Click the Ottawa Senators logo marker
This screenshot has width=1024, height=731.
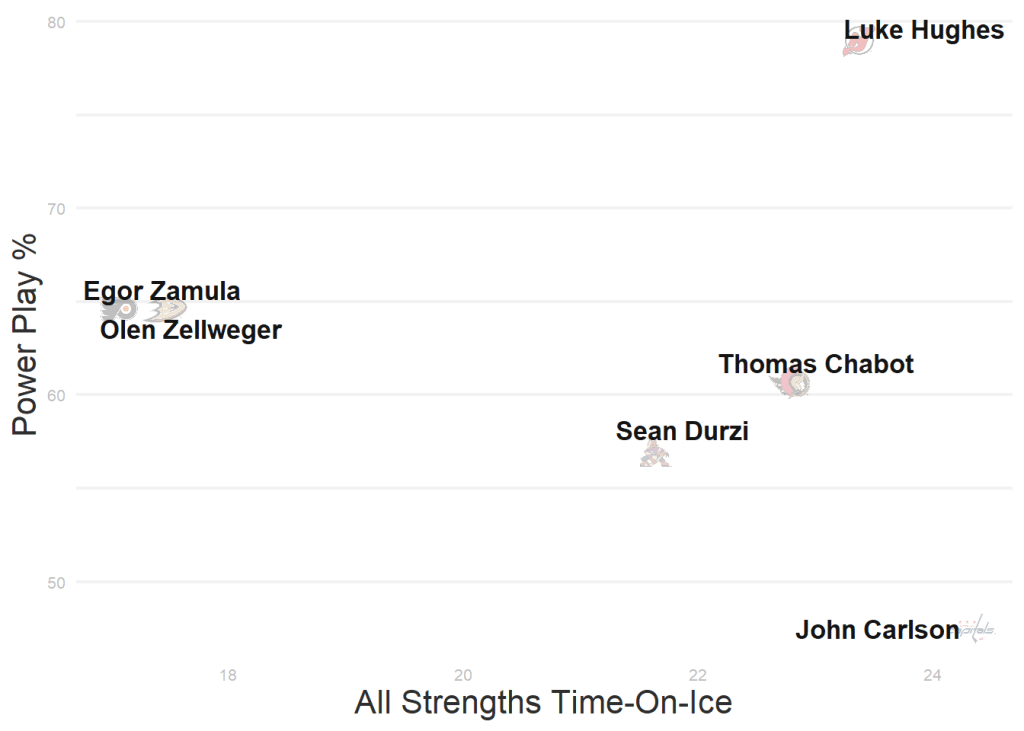coord(791,383)
